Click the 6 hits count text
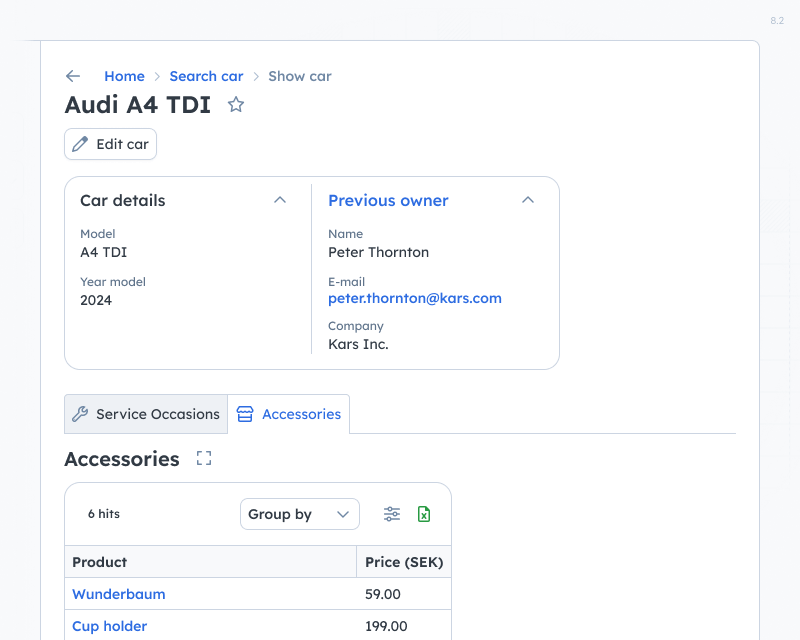The height and width of the screenshot is (640, 800). [104, 514]
